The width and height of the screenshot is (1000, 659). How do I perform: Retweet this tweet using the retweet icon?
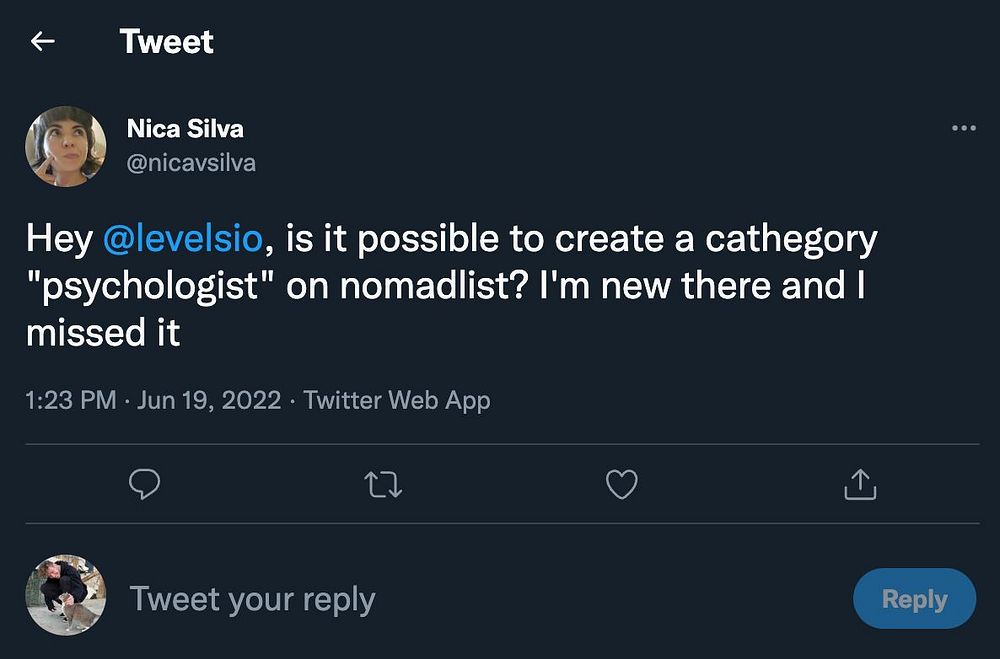[383, 485]
